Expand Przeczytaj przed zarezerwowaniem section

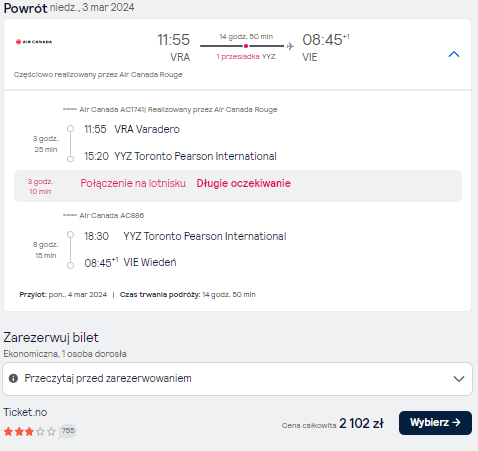[x=237, y=379]
